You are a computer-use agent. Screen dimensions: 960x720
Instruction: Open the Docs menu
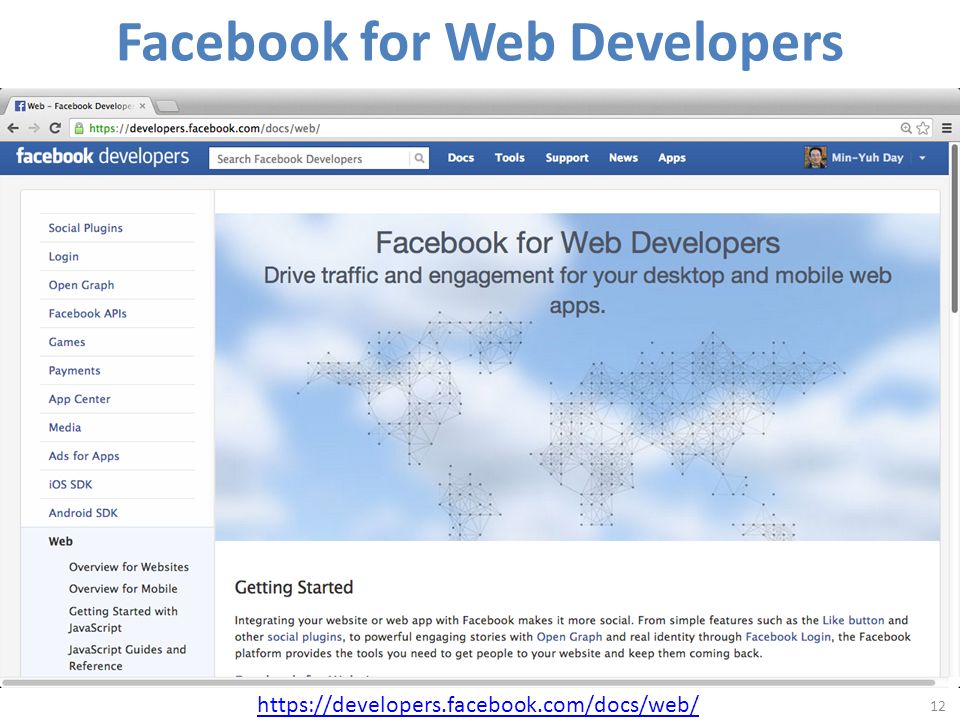click(x=460, y=158)
